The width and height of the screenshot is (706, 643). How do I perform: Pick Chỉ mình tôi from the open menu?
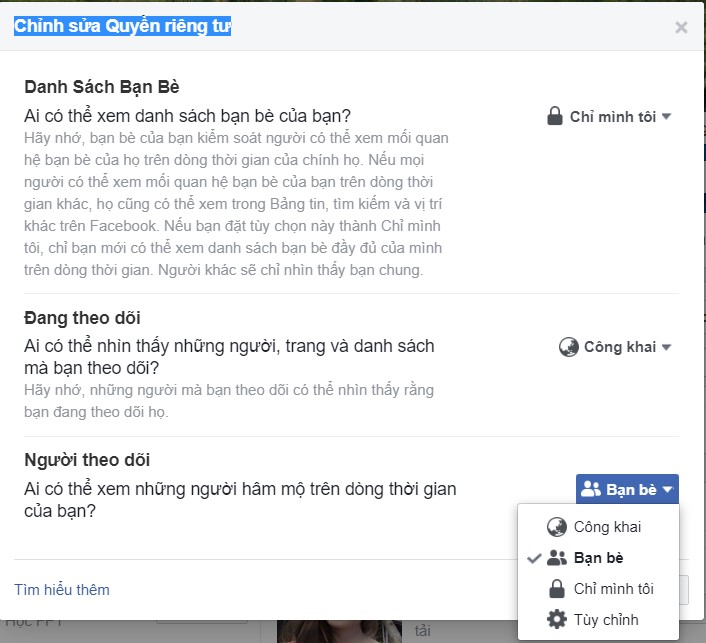coord(598,589)
